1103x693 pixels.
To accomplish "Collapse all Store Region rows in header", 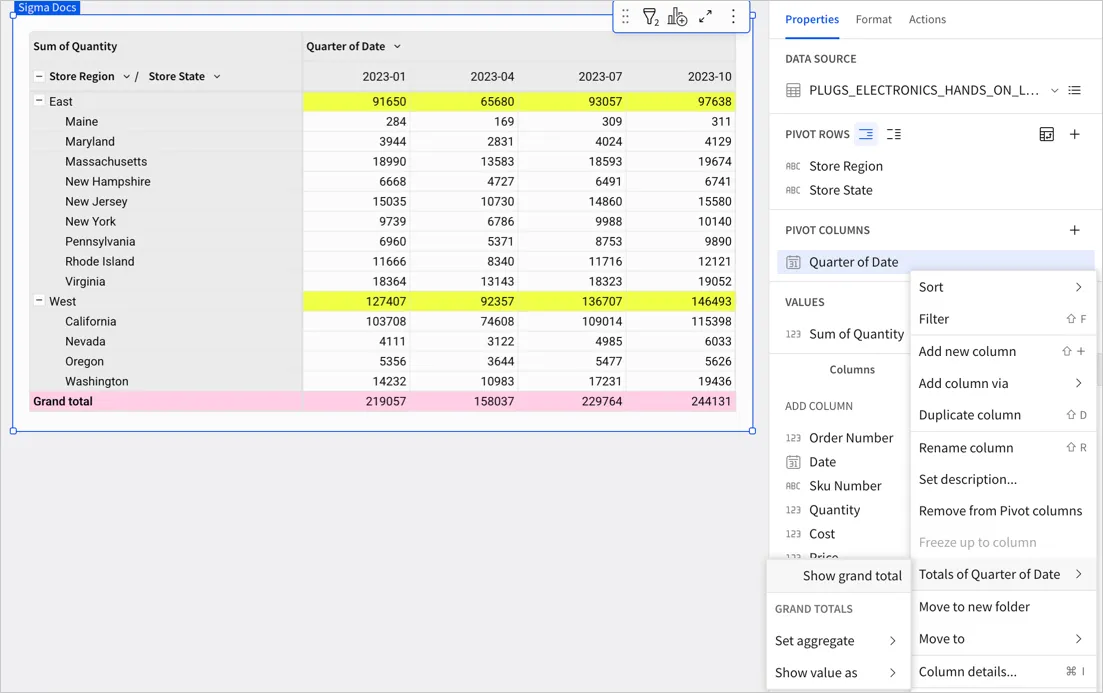I will [x=39, y=76].
